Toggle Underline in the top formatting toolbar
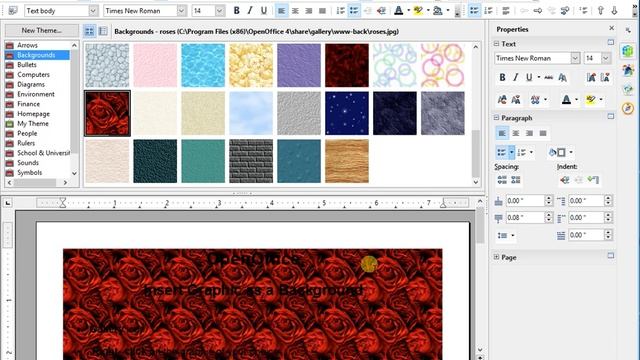The width and height of the screenshot is (640, 360). (264, 11)
